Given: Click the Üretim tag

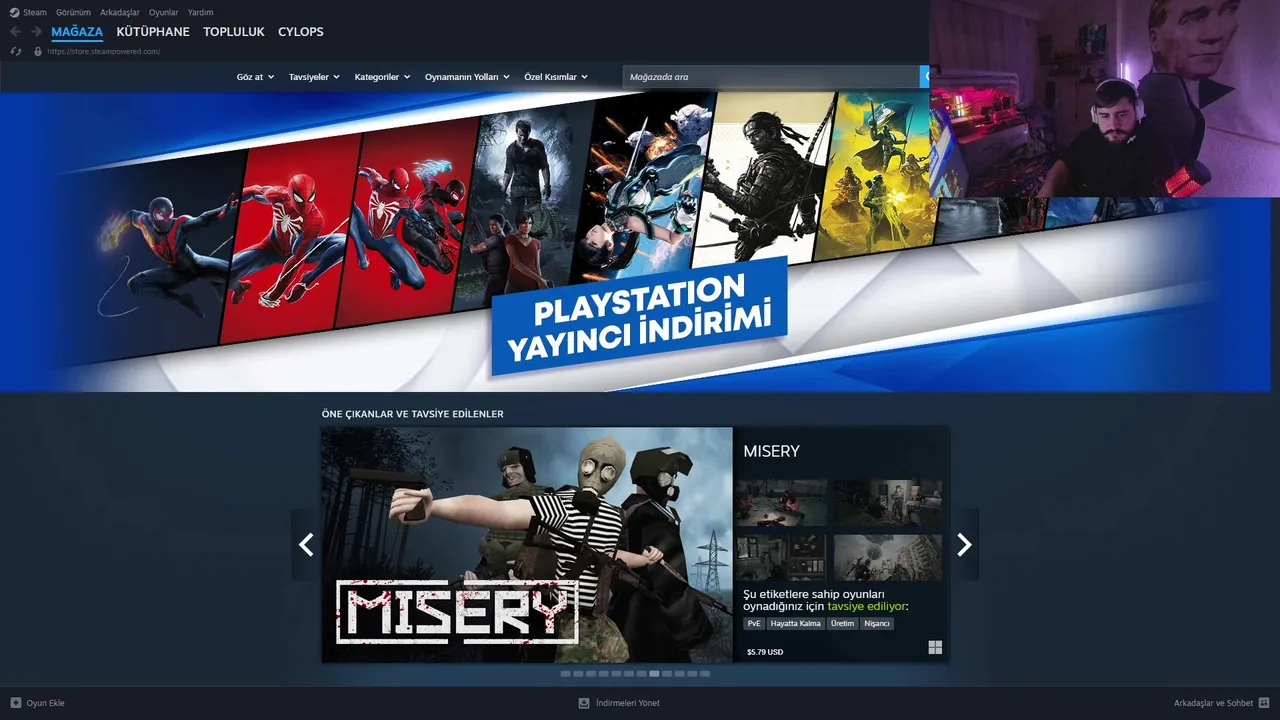Looking at the screenshot, I should point(843,623).
